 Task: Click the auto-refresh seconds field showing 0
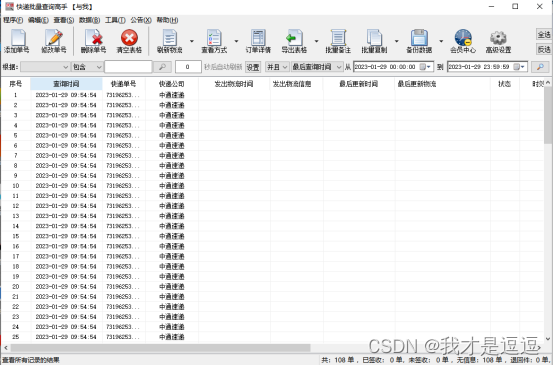[x=188, y=67]
